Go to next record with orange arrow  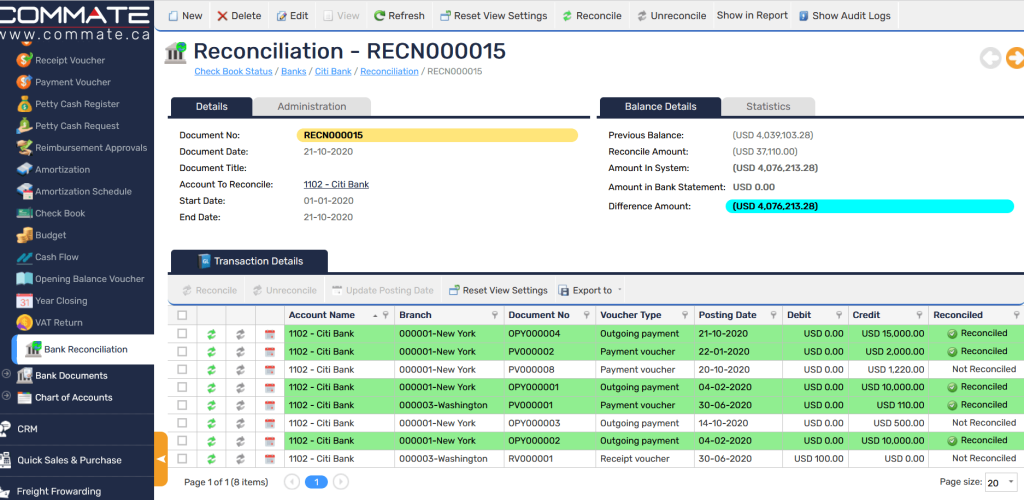point(1015,59)
